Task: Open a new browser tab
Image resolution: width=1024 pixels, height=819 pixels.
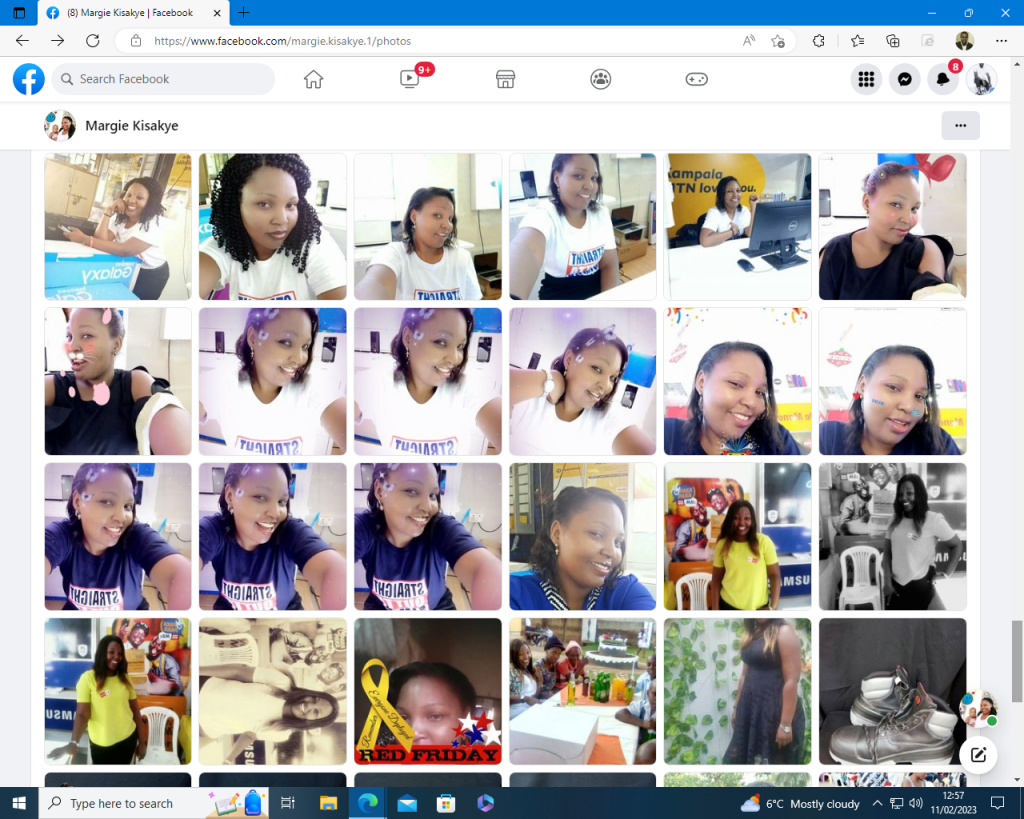Action: [244, 13]
